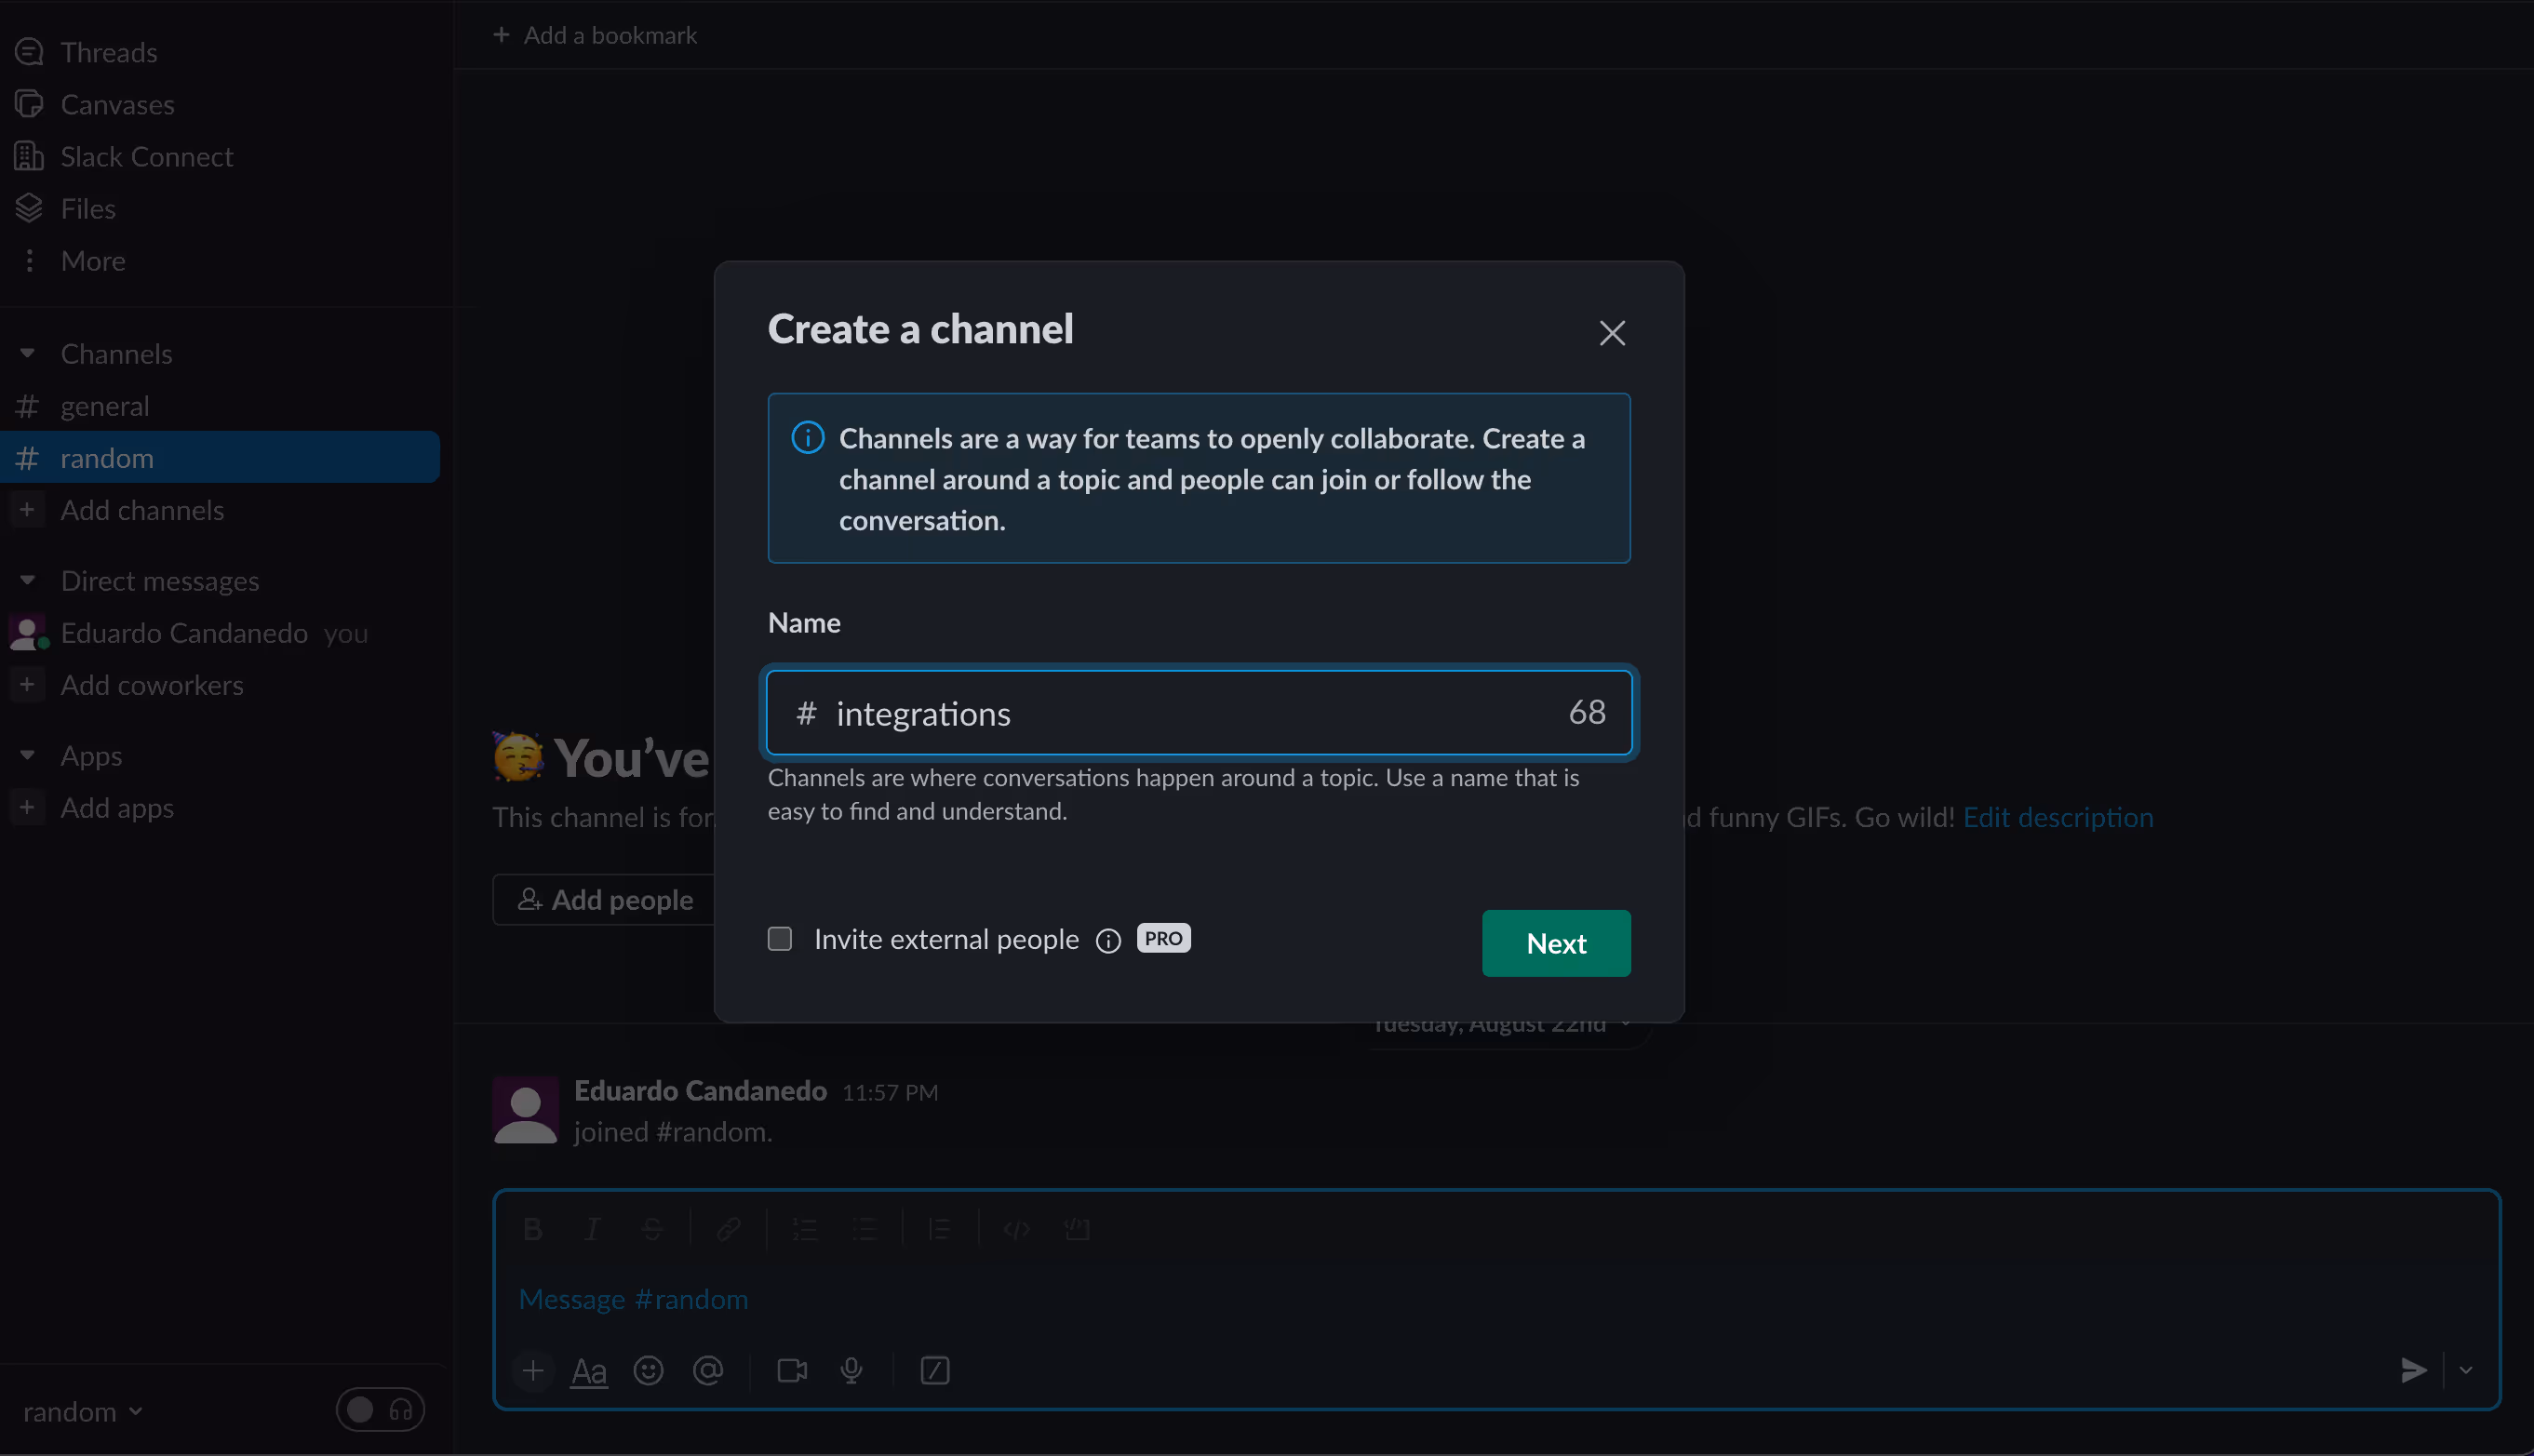This screenshot has height=1456, width=2534.
Task: Toggle the huddle headphones switch
Action: coord(380,1410)
